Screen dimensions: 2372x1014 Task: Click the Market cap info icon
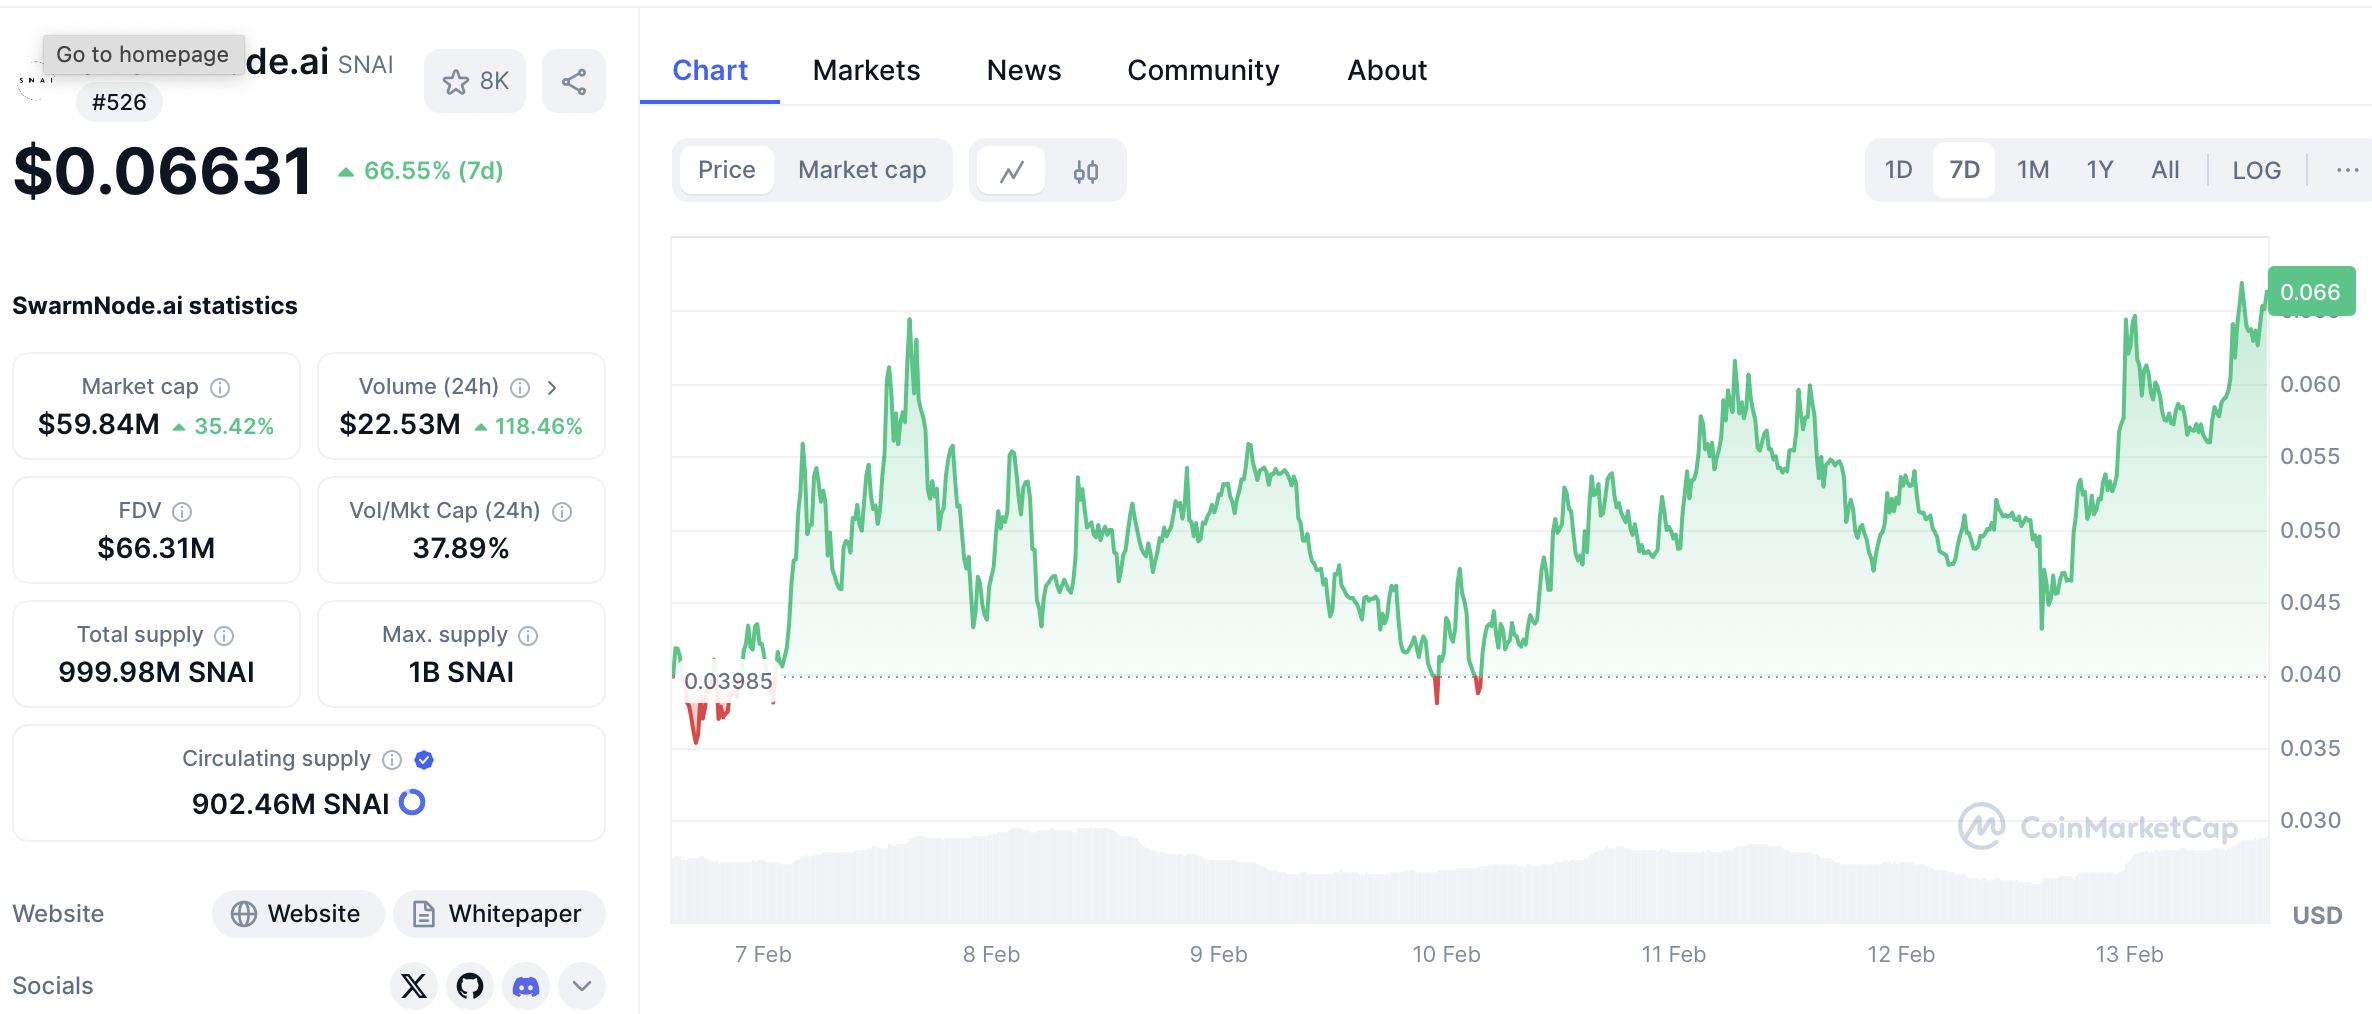click(221, 387)
